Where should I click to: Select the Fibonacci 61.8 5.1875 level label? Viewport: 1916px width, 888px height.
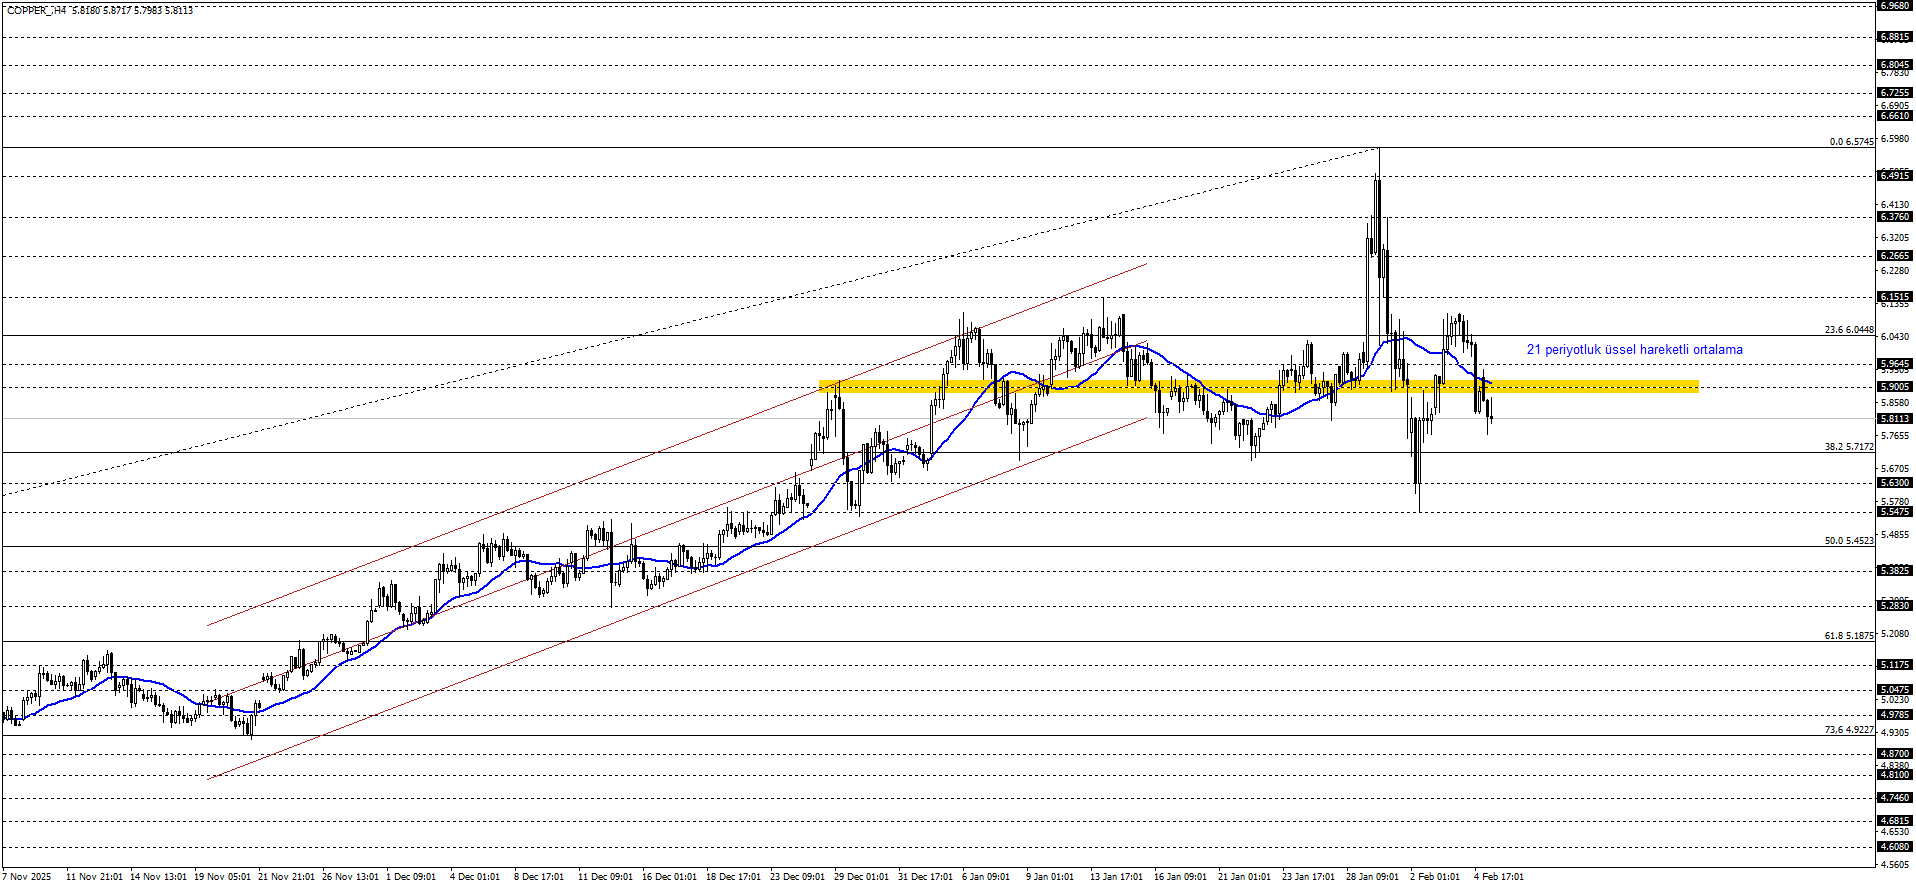coord(1848,636)
